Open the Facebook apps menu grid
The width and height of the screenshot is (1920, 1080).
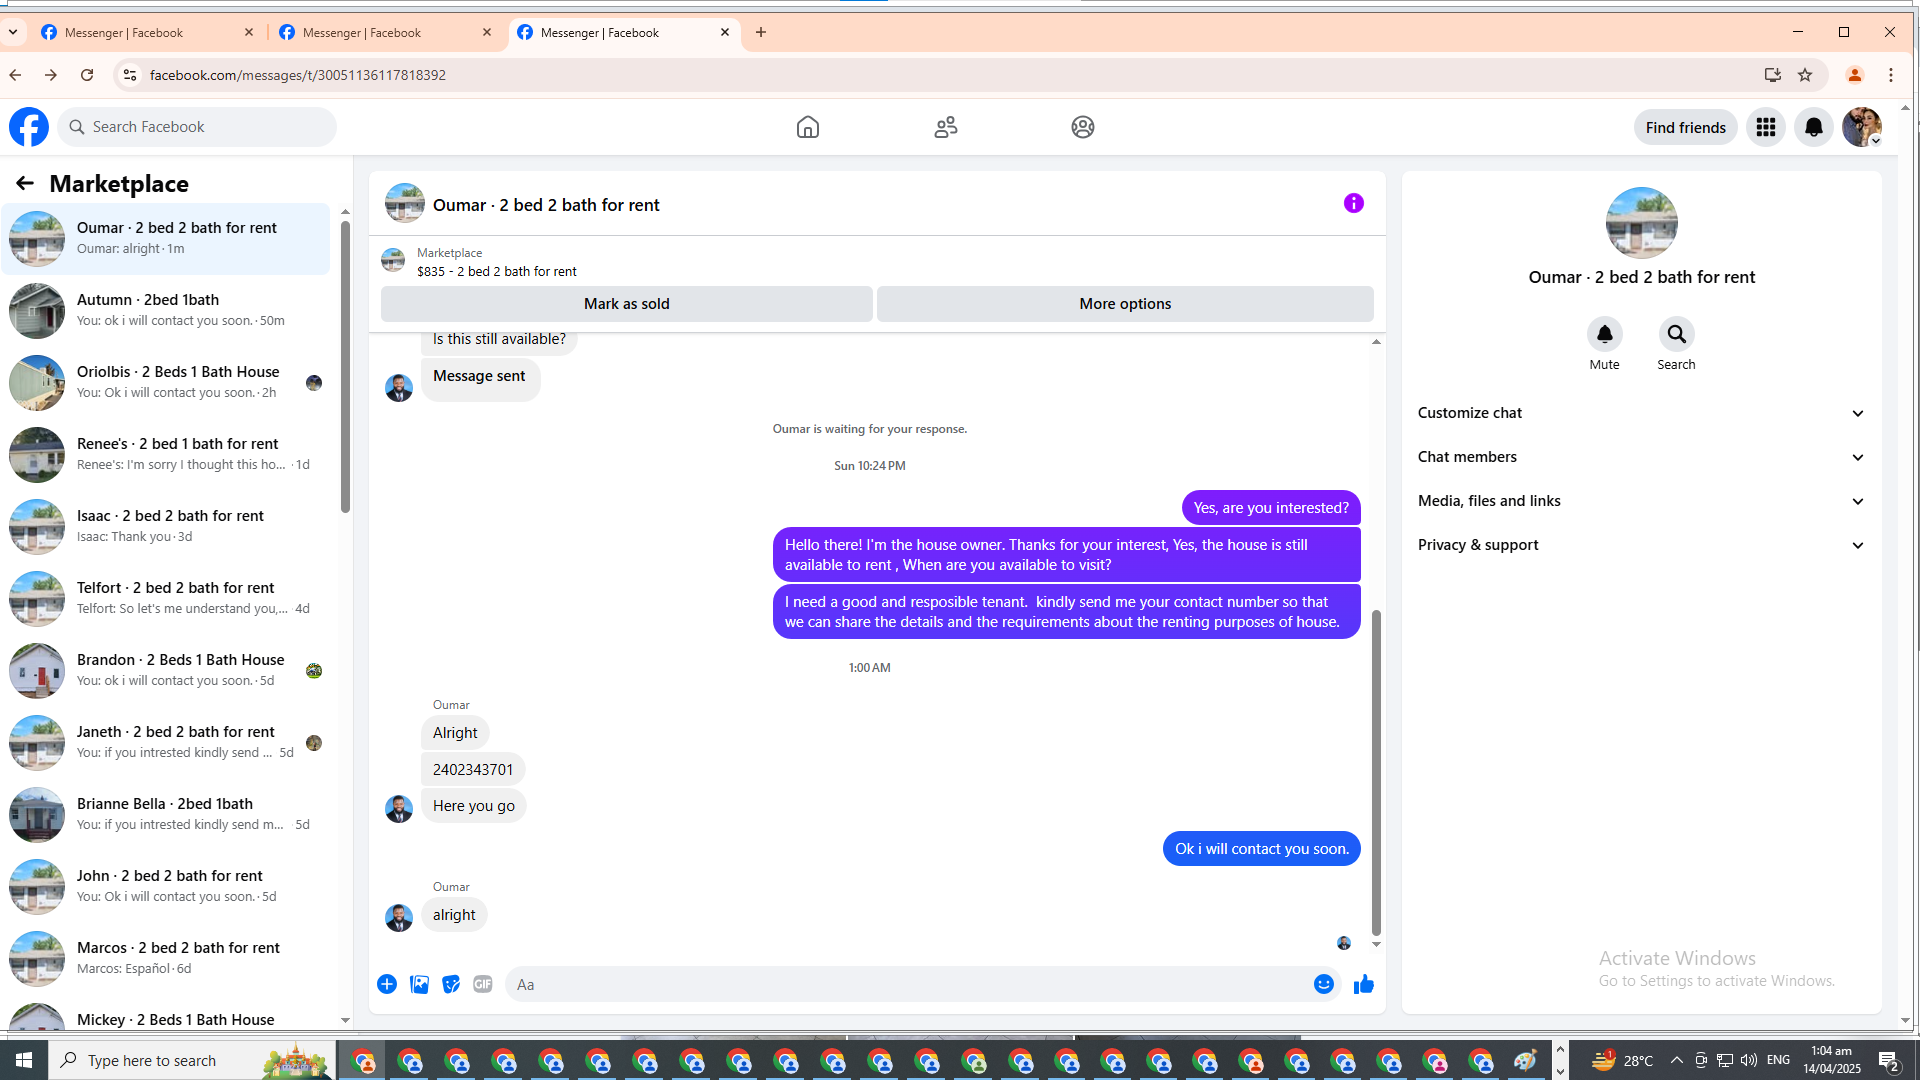coord(1765,127)
